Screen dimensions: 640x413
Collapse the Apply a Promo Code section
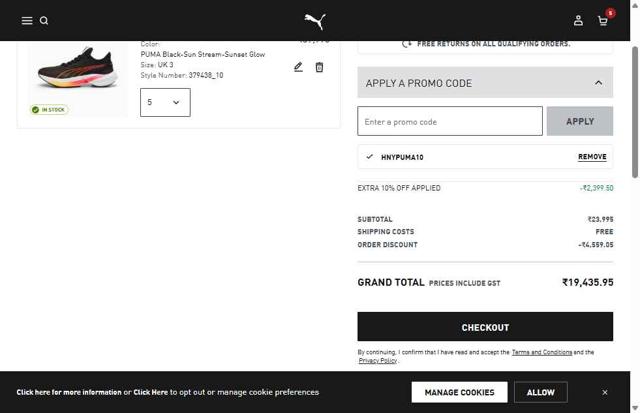coord(598,83)
